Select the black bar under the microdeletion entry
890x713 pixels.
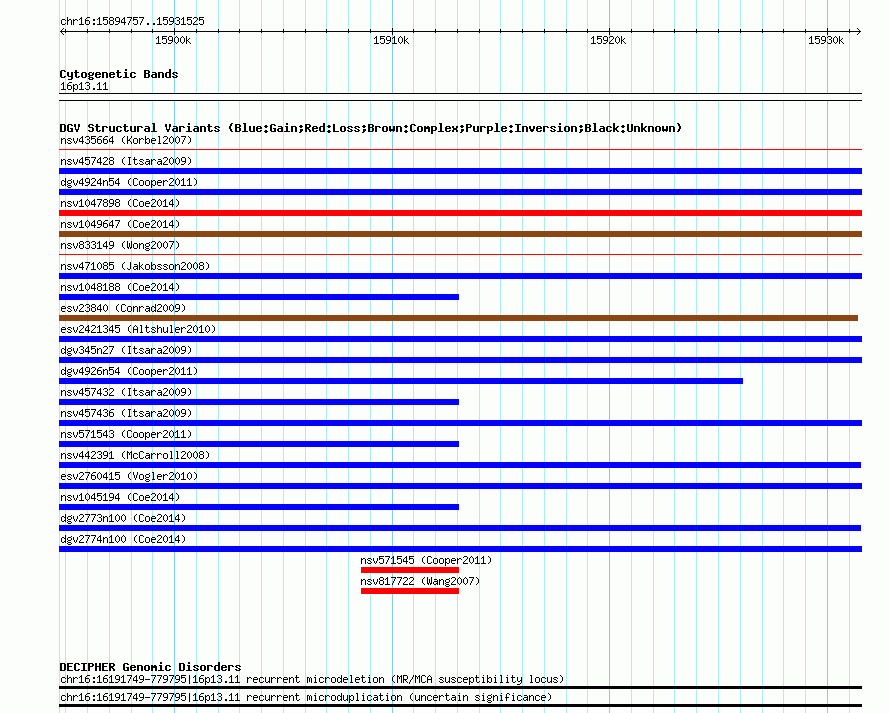point(460,687)
